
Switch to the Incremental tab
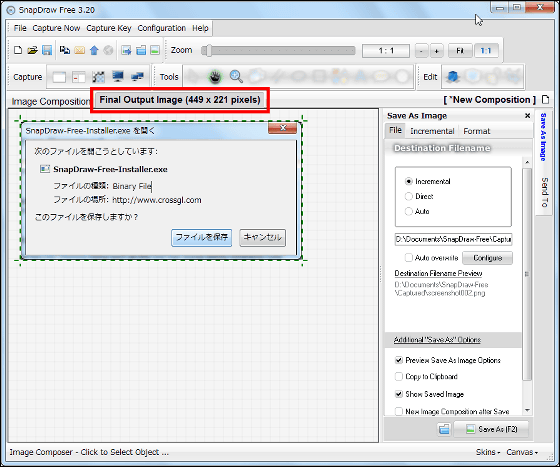pos(432,131)
